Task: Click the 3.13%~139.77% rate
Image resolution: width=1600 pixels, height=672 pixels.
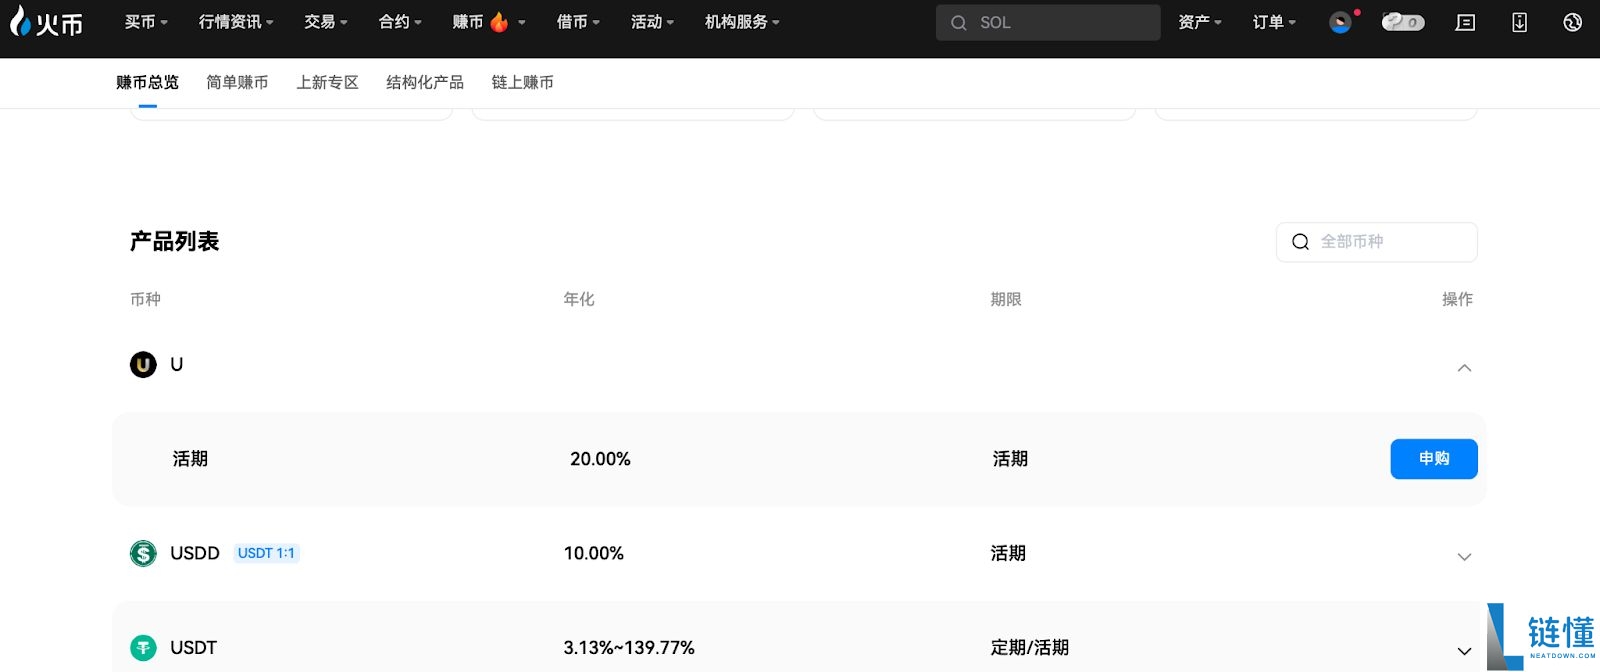Action: pyautogui.click(x=629, y=648)
